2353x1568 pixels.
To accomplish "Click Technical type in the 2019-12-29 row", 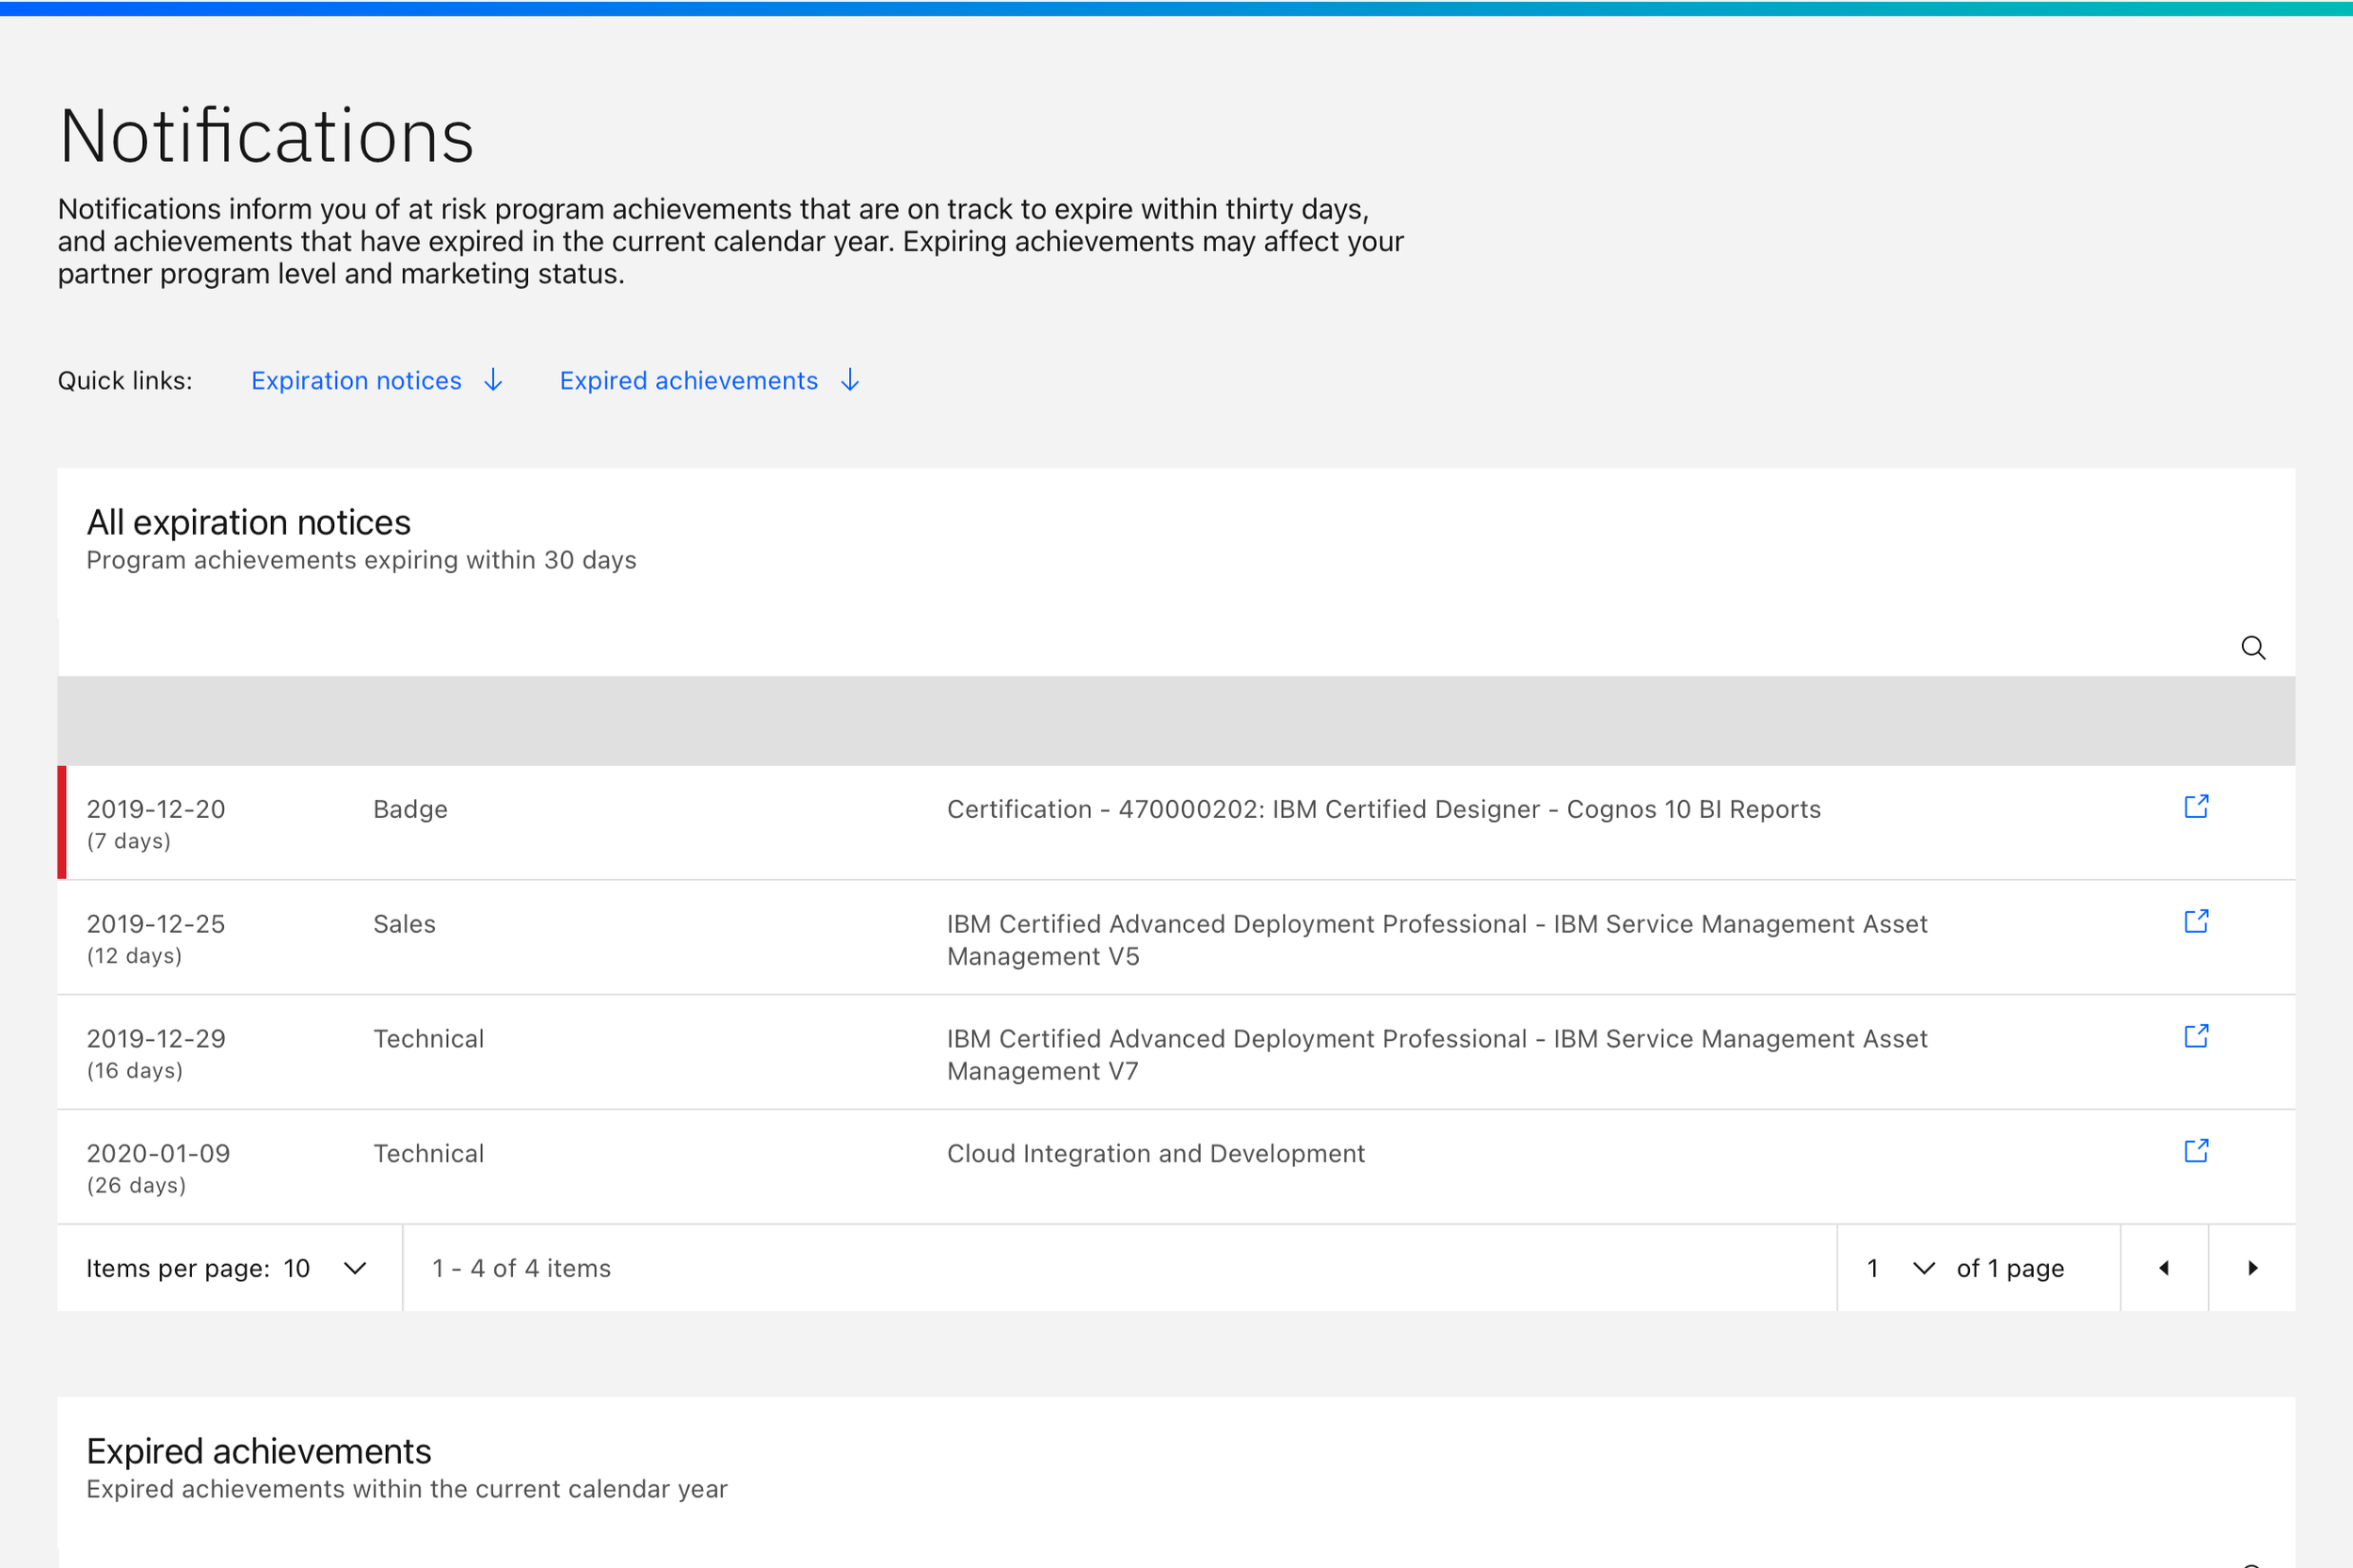I will click(428, 1039).
